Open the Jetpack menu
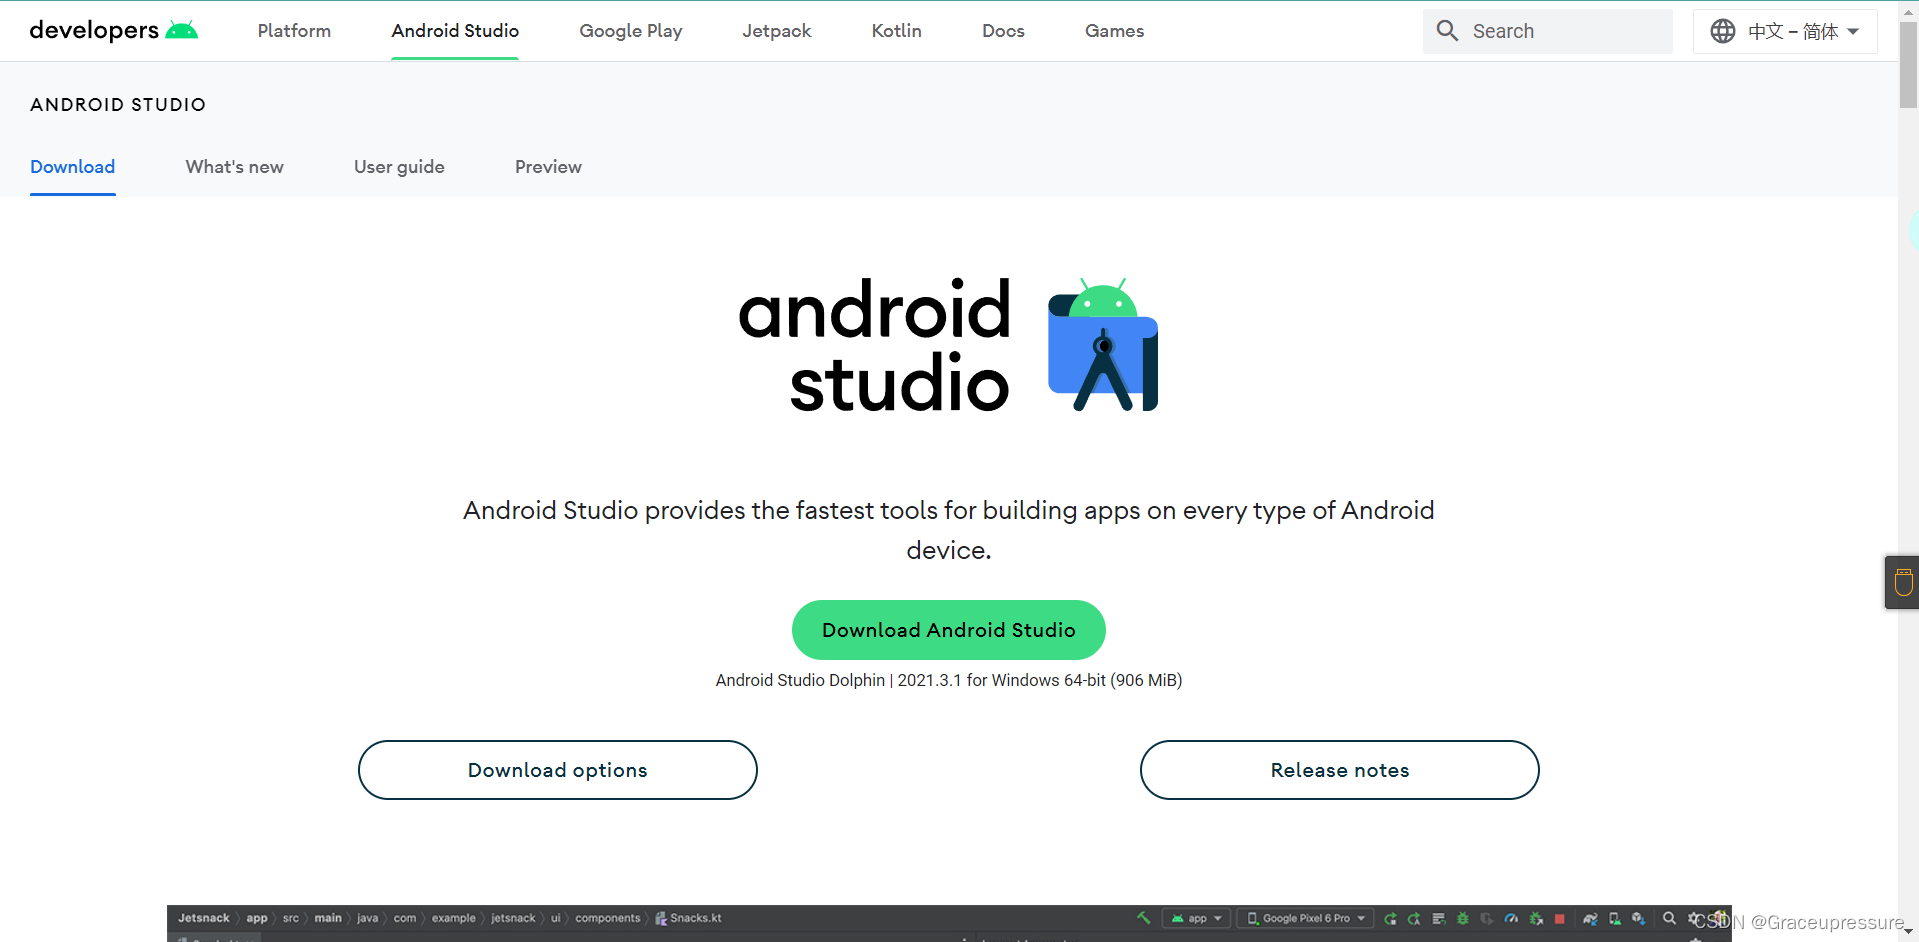 coord(777,31)
